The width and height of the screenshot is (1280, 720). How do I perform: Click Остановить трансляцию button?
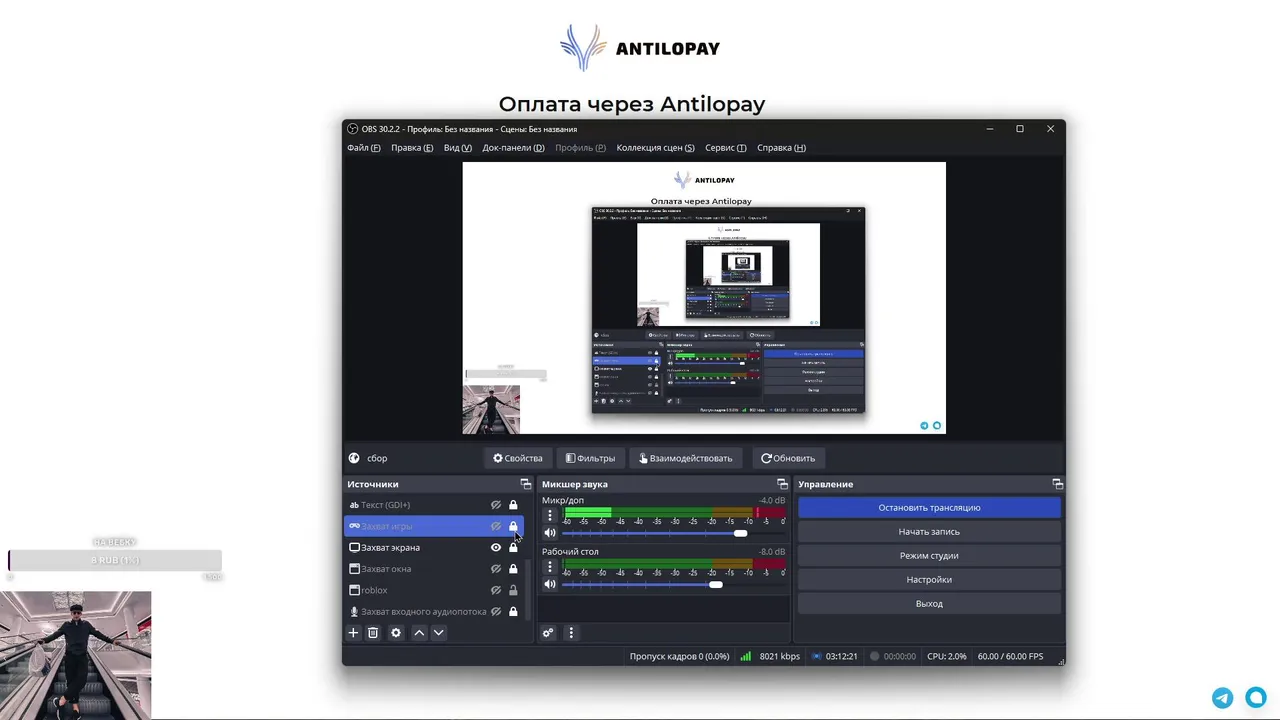point(929,508)
